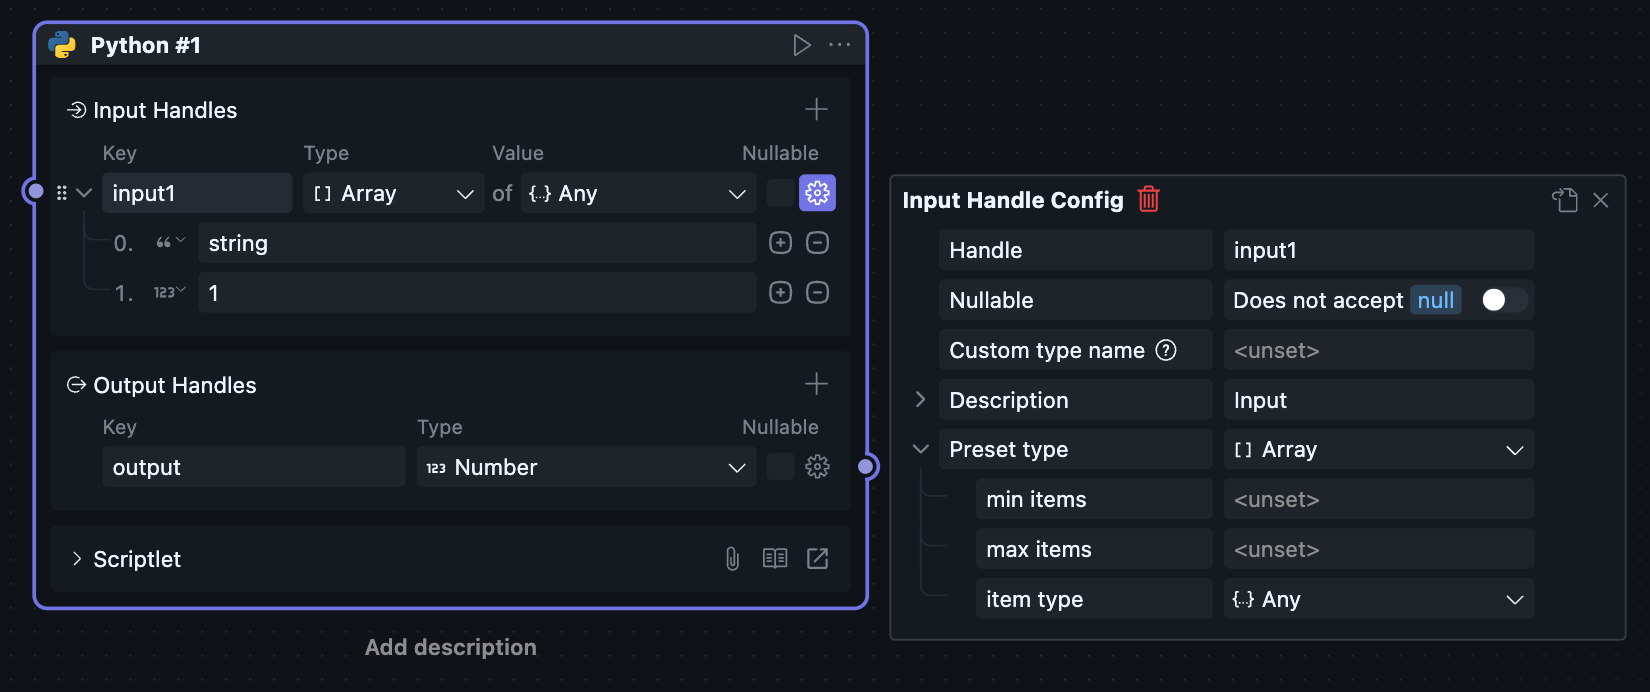Run the Python #1 node

[801, 45]
